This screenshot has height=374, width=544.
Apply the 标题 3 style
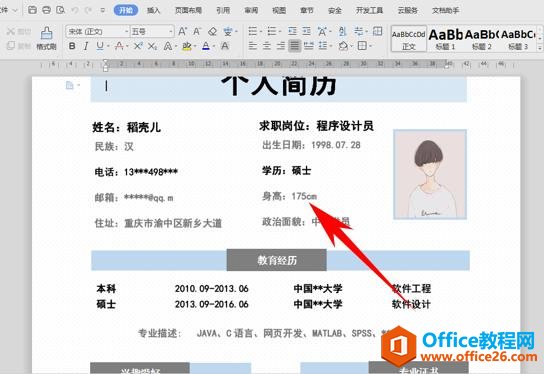(x=518, y=39)
